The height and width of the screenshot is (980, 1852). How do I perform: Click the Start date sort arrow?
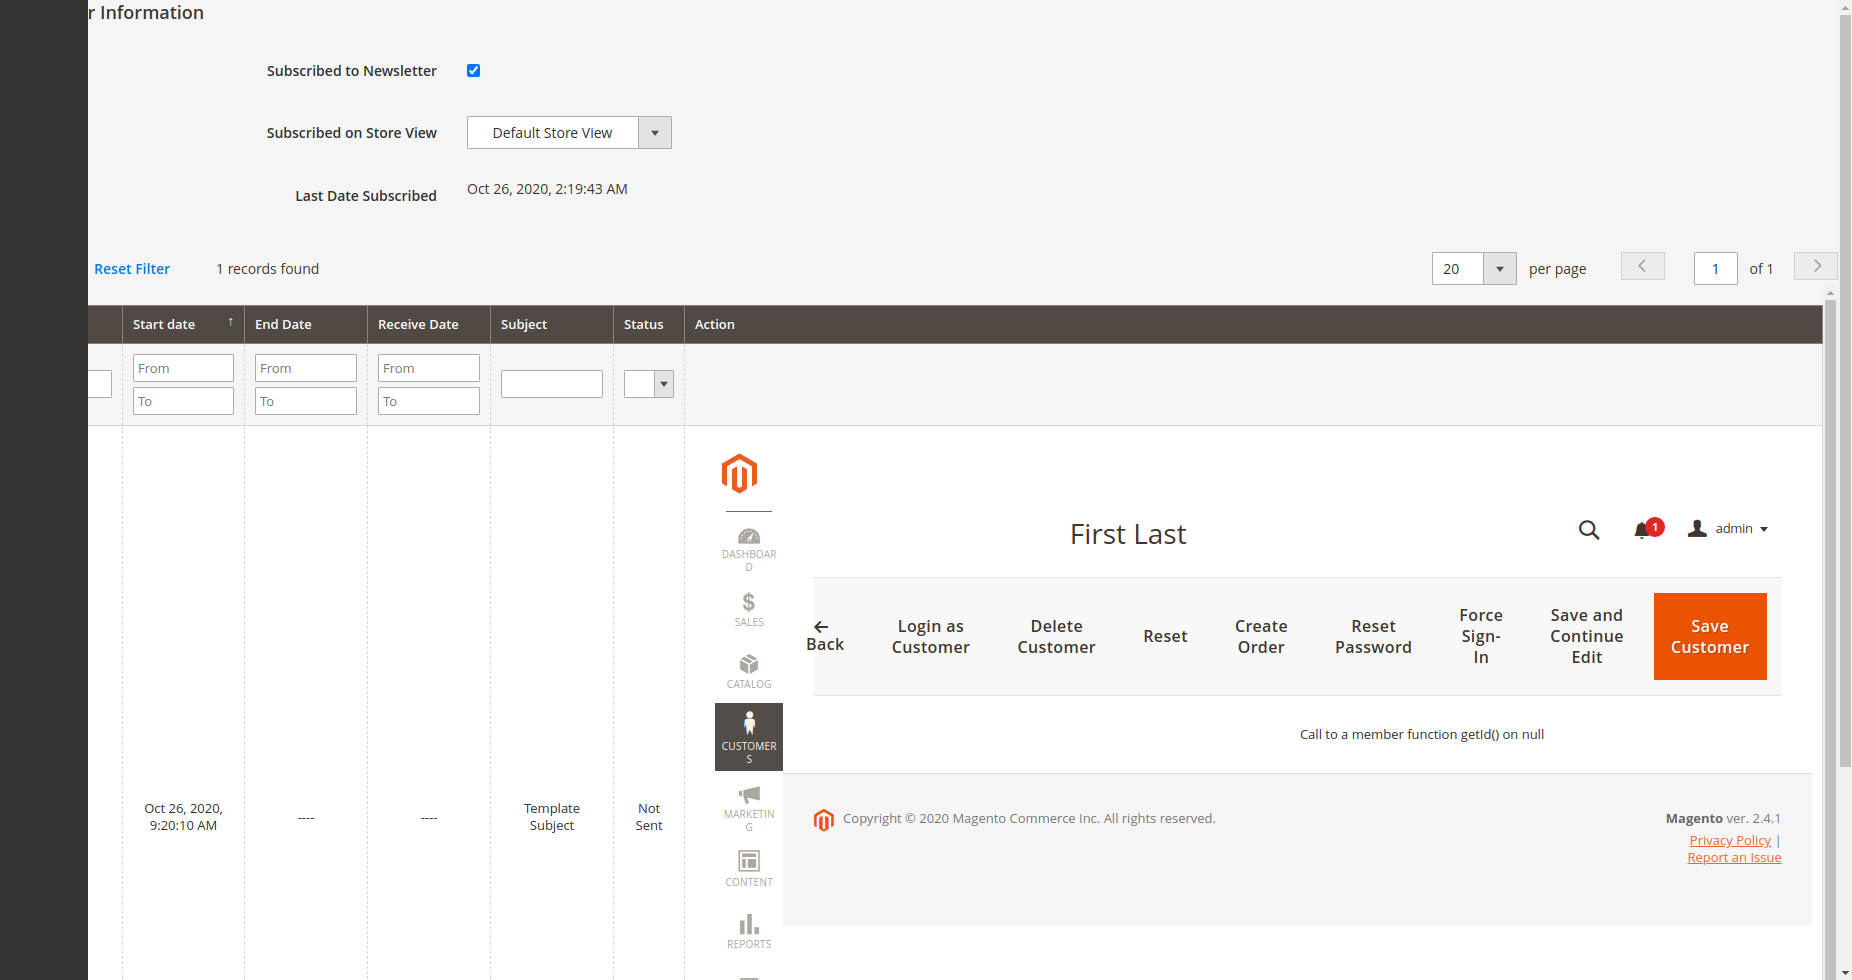(231, 322)
